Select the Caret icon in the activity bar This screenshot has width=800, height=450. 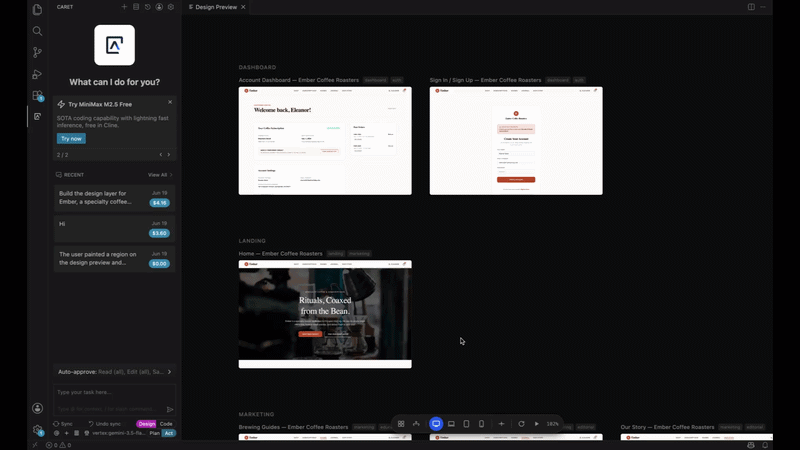(x=37, y=116)
